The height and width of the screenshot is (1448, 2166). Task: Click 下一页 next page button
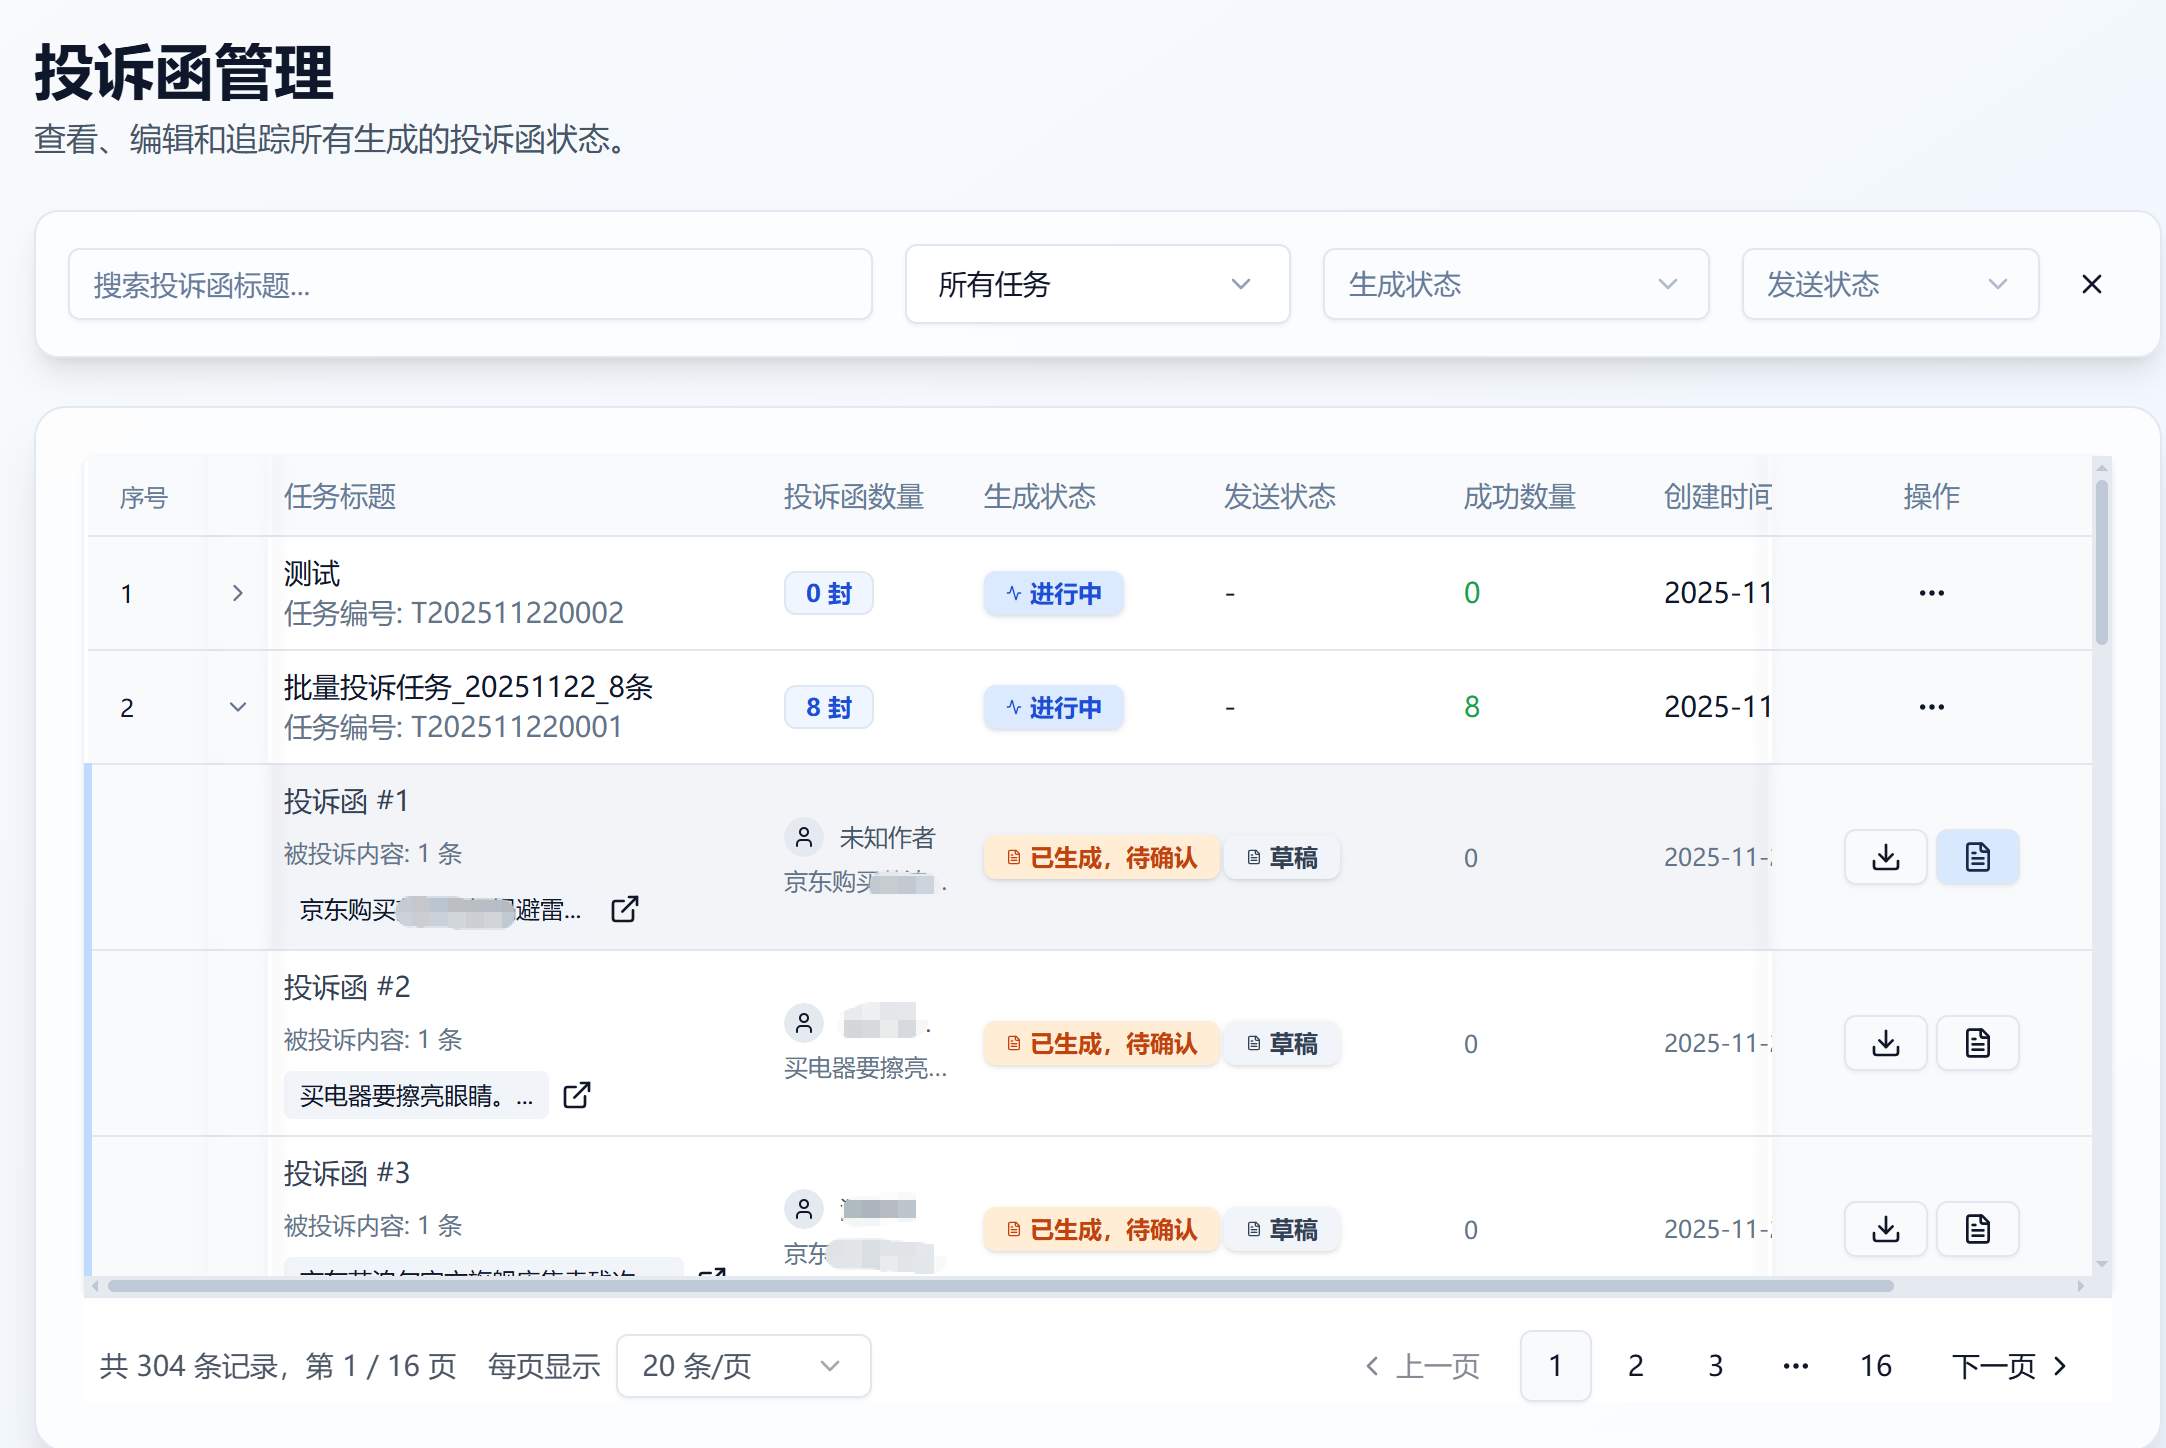click(x=2009, y=1365)
